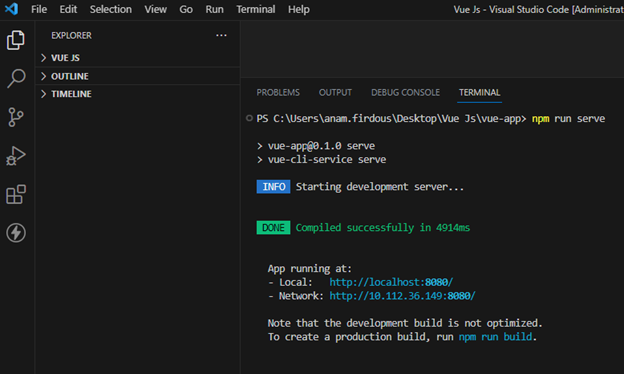
Task: Click the window title 'Vue Js - Visual Studio Code'
Action: pos(511,10)
